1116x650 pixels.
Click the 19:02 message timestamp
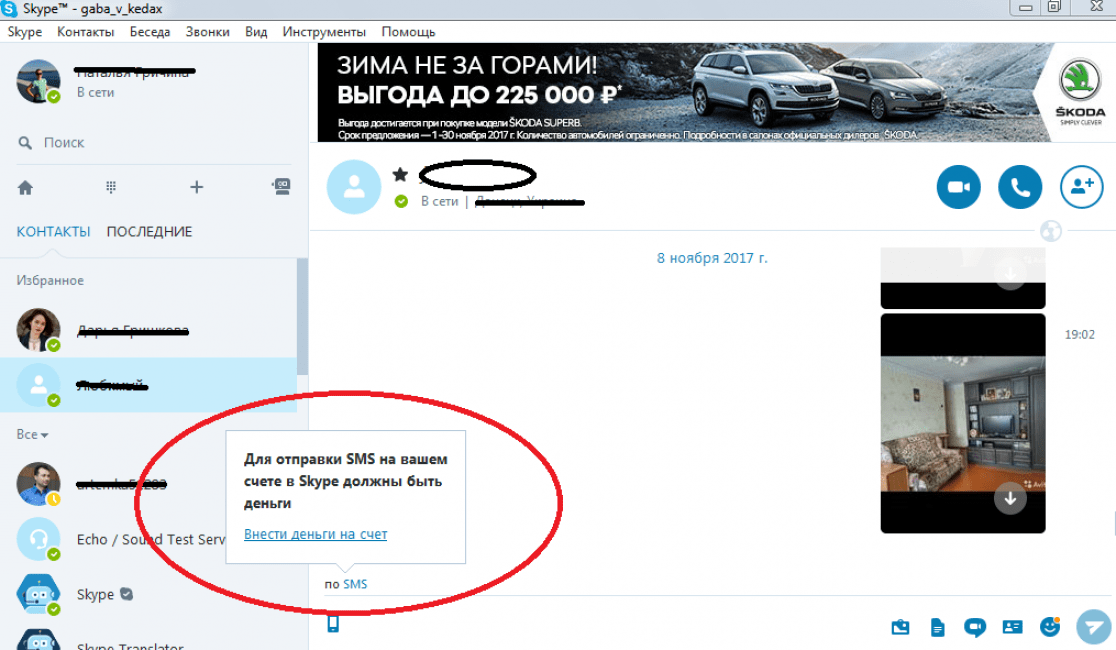[1079, 335]
